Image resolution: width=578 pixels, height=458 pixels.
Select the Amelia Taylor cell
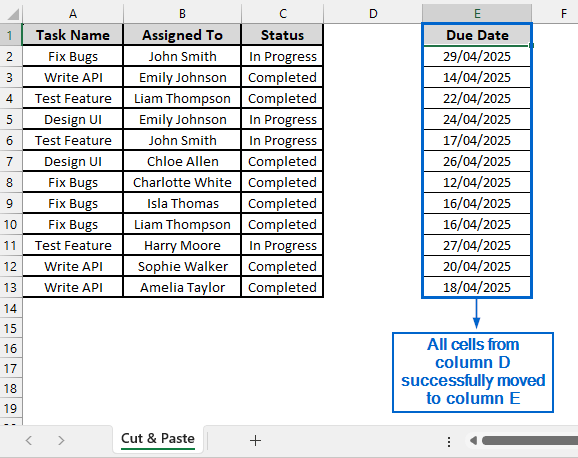coord(182,287)
